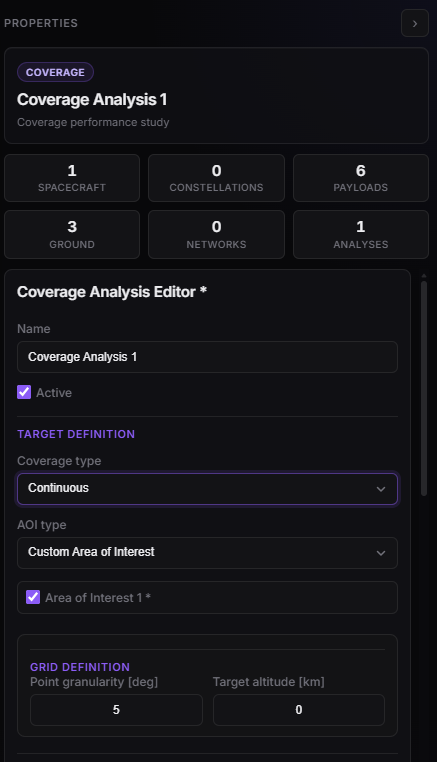Select the Spacecraft count card
The height and width of the screenshot is (762, 437).
tap(72, 178)
